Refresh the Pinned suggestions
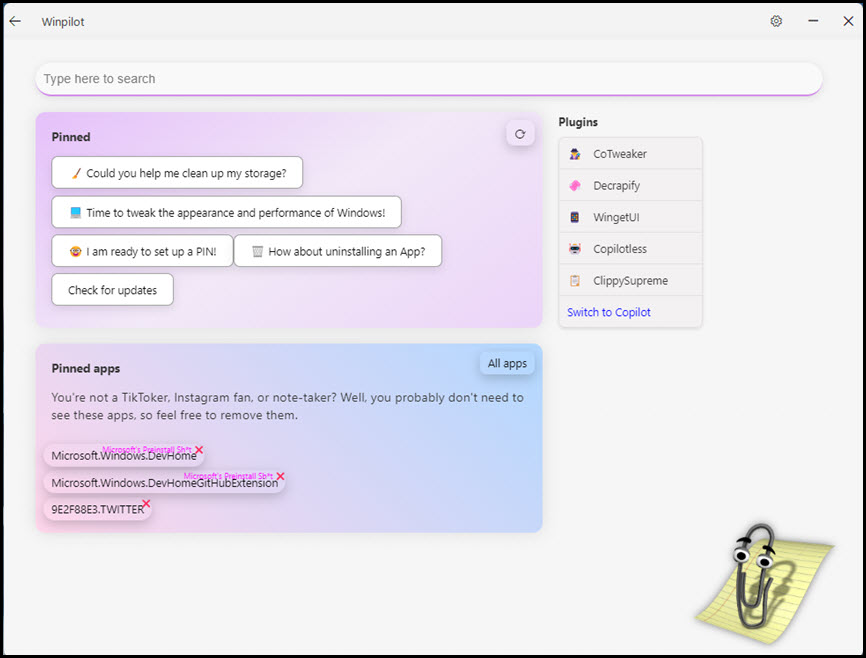Viewport: 866px width, 658px height. (x=520, y=134)
